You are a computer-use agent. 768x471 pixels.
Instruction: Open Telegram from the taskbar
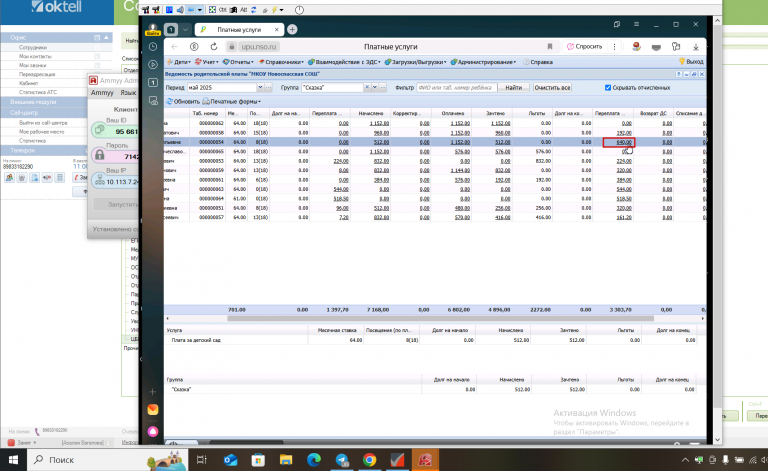click(x=342, y=460)
